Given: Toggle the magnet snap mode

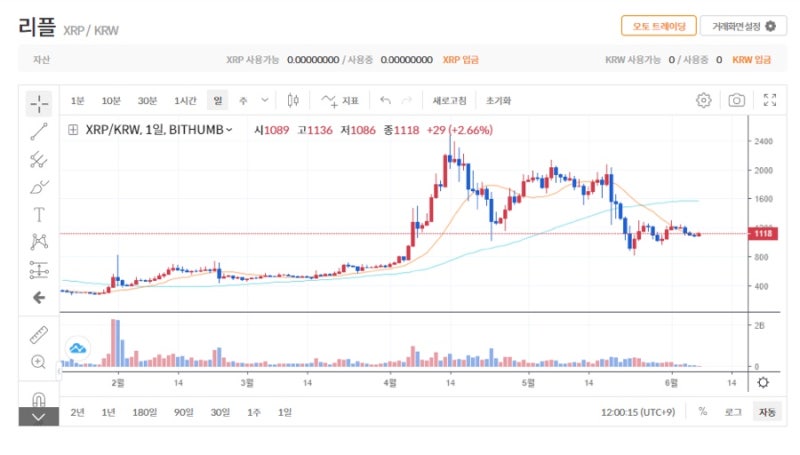Looking at the screenshot, I should pos(39,399).
